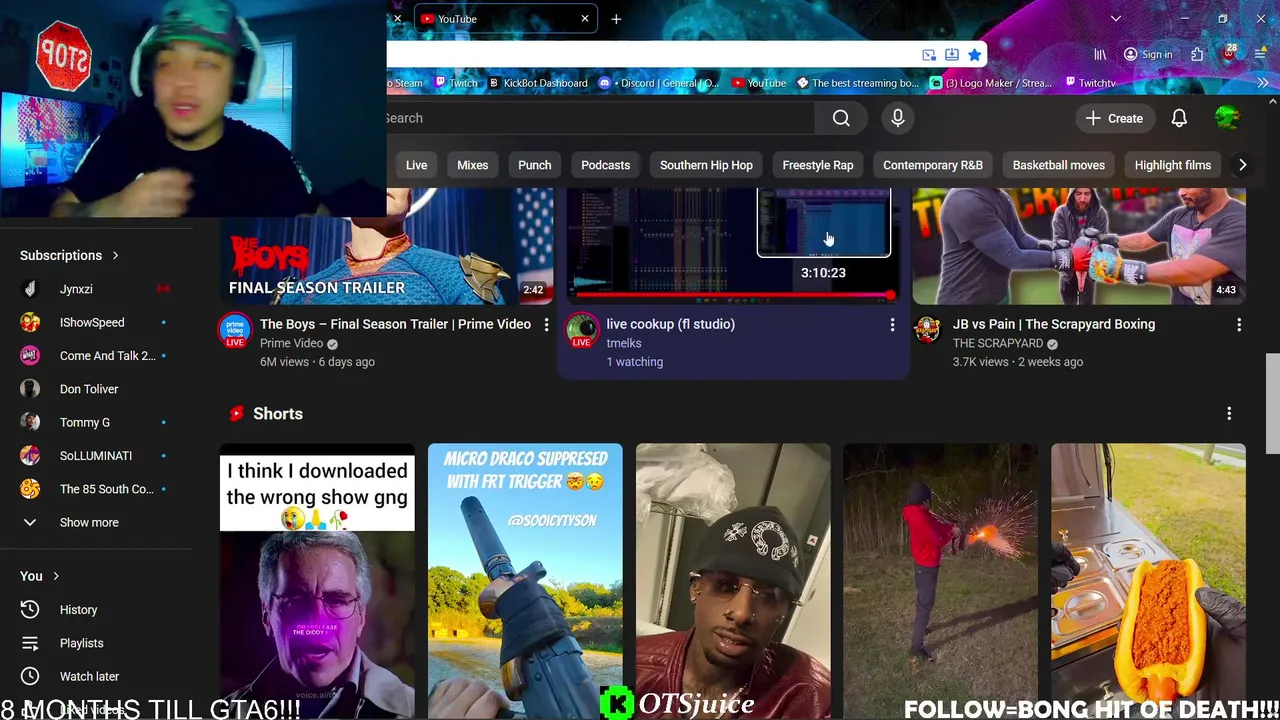1280x720 pixels.
Task: Open options for JB vs Pain video
Action: click(1239, 325)
